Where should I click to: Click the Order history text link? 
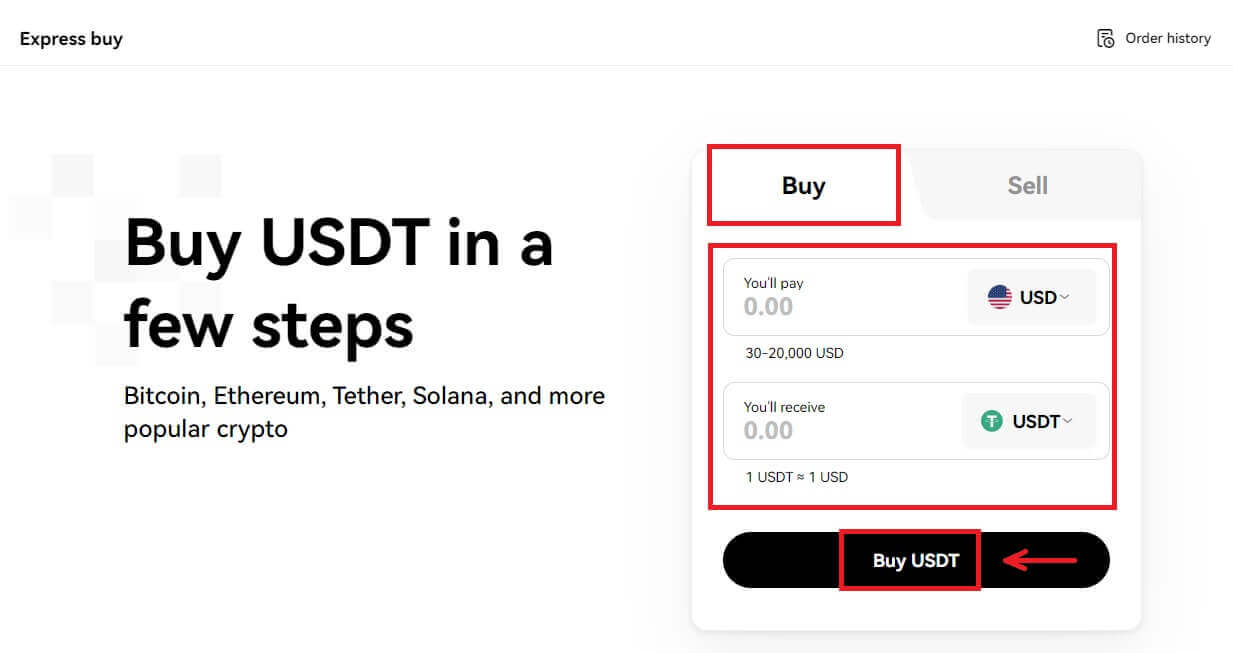[x=1166, y=38]
